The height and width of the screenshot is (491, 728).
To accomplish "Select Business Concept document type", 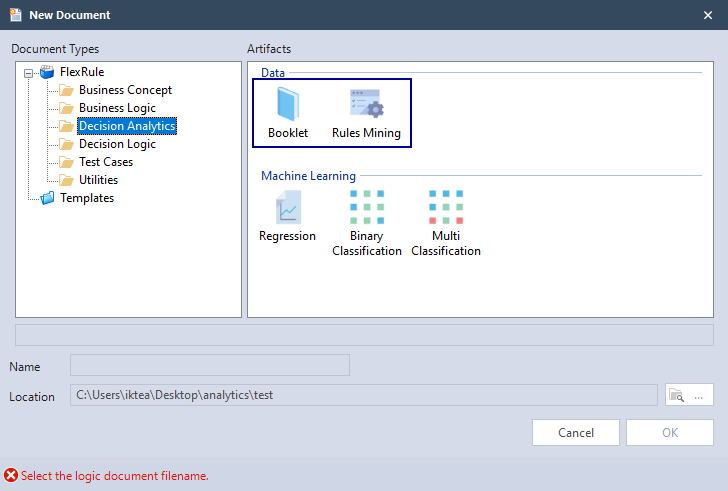I will (125, 90).
